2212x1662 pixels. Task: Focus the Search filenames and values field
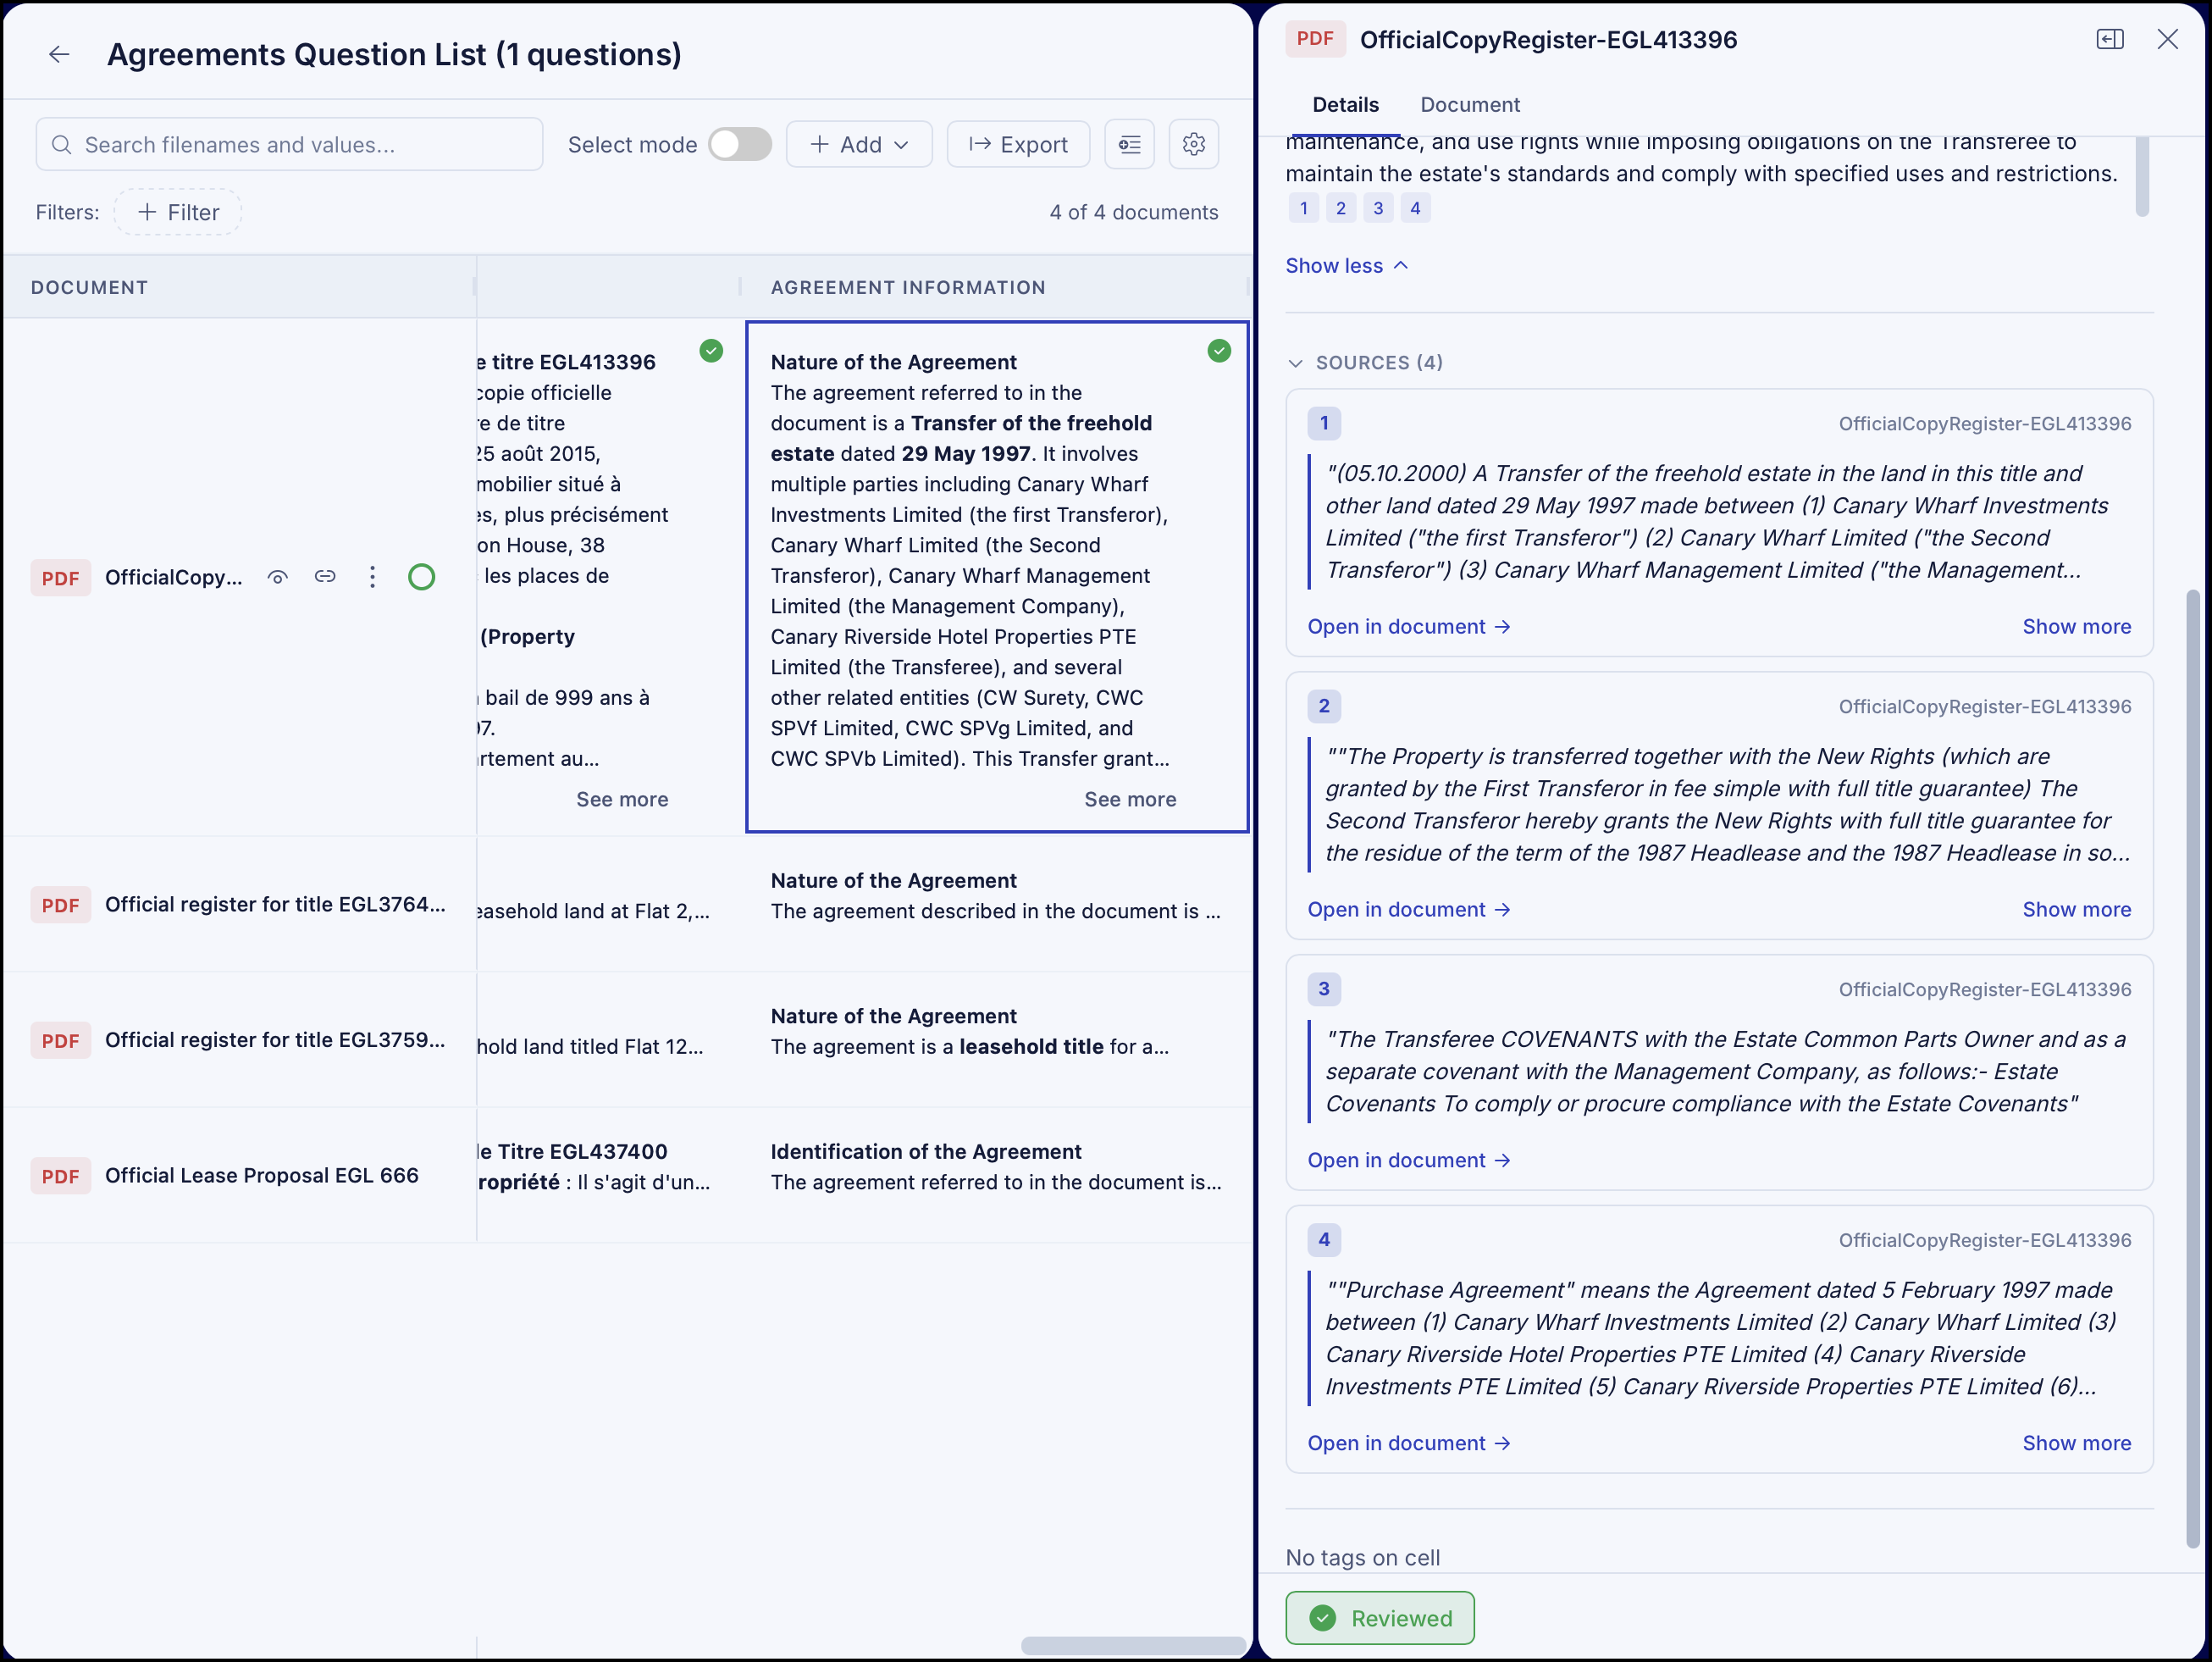pos(290,145)
